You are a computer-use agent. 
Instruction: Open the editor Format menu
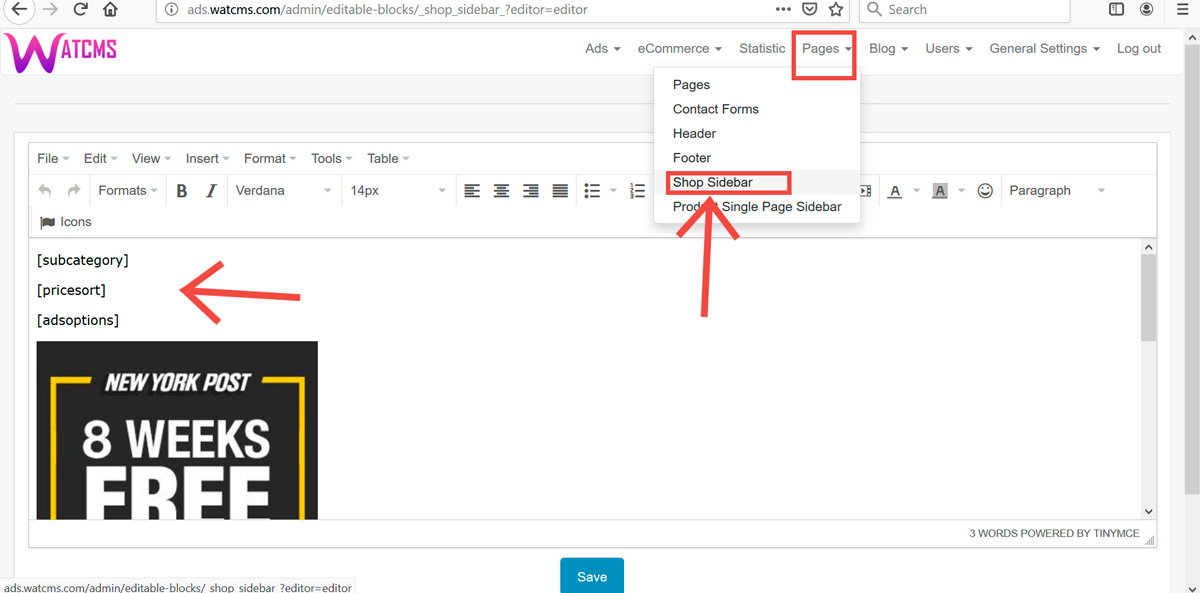coord(270,158)
